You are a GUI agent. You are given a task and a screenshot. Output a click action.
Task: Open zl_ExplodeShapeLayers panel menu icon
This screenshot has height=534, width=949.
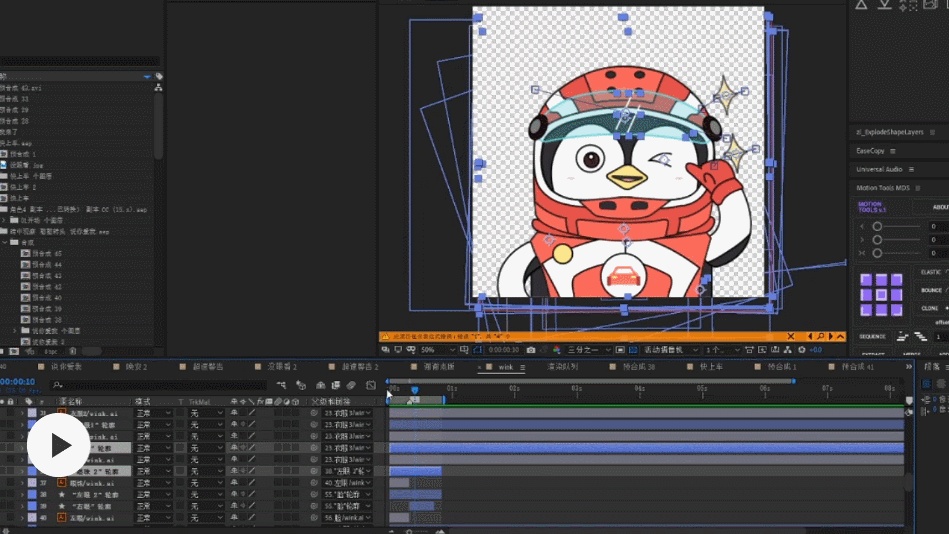coord(933,132)
